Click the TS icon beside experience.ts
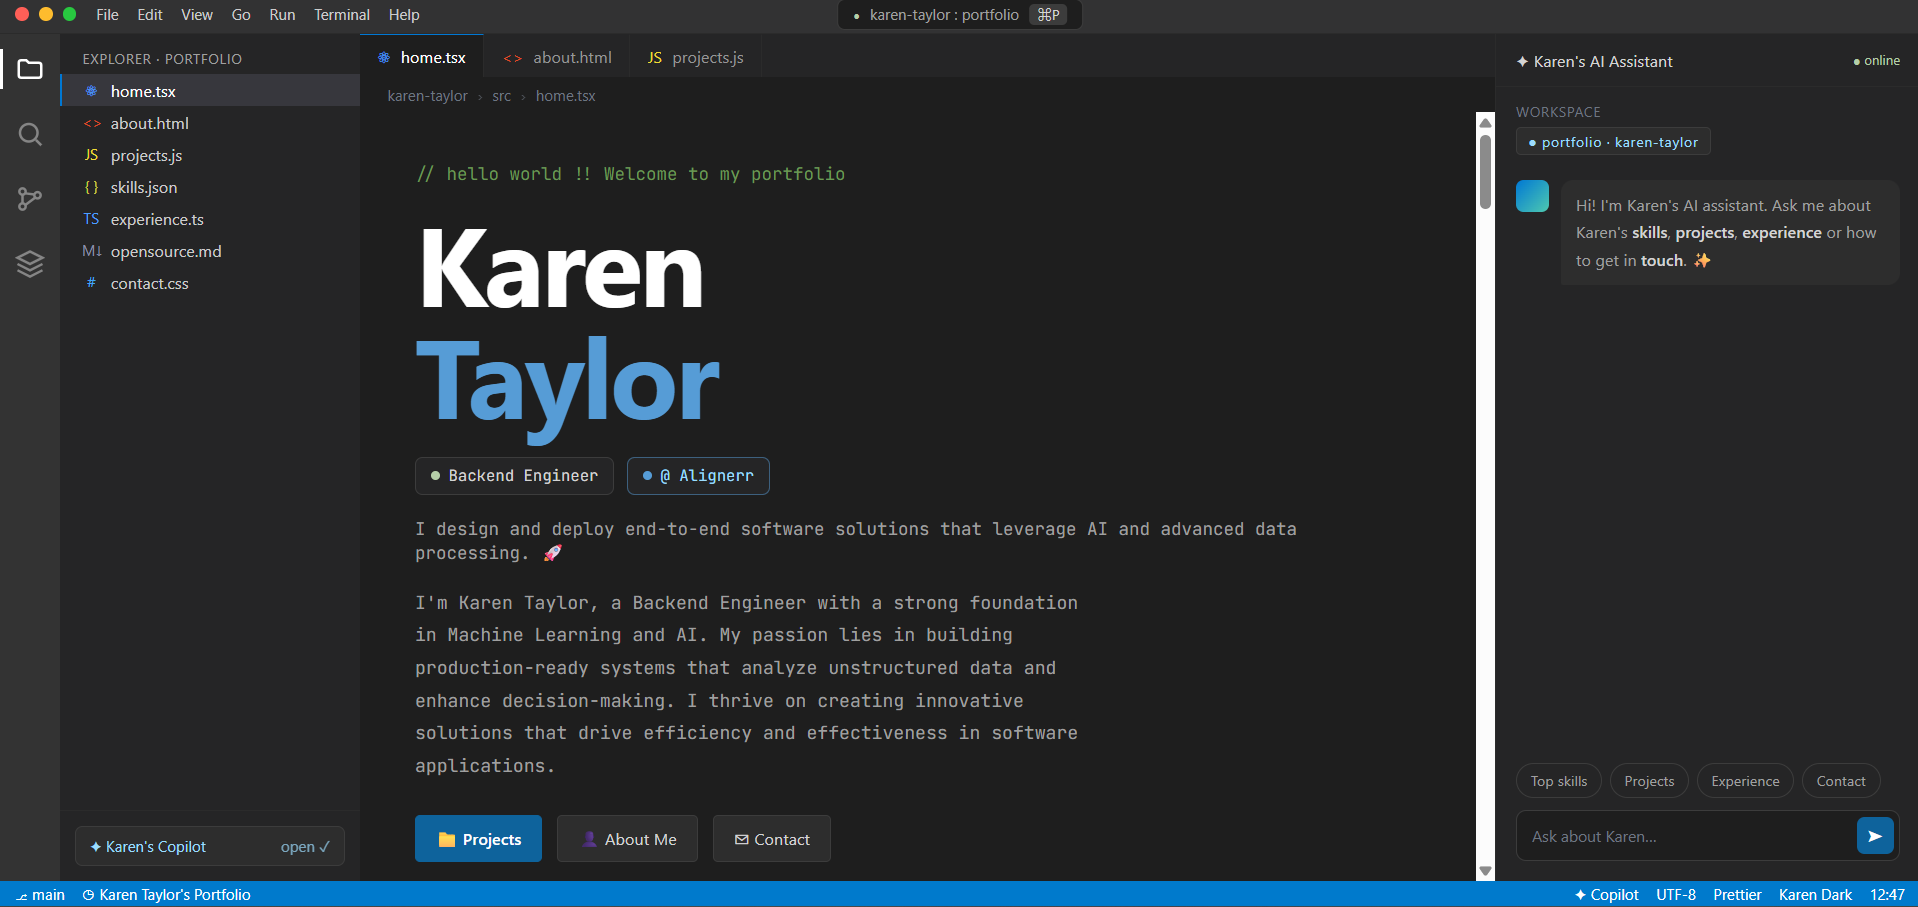 (91, 219)
